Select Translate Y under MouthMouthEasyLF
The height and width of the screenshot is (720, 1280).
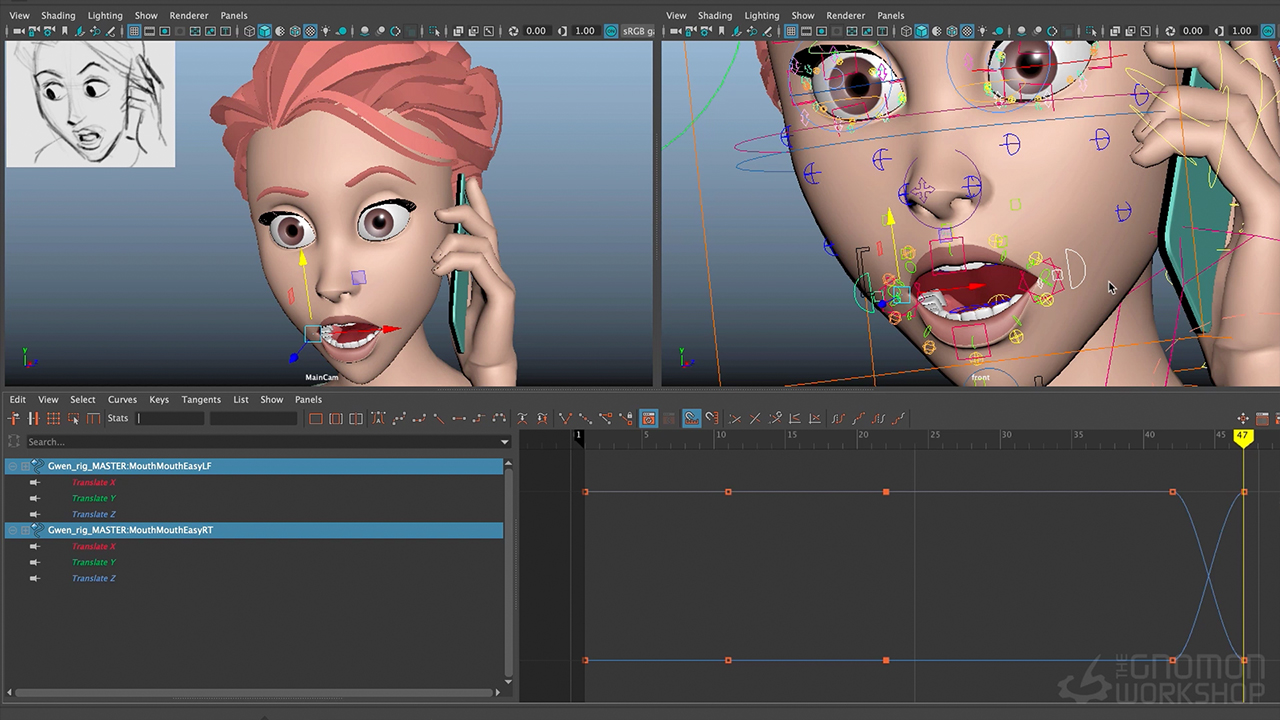(94, 498)
